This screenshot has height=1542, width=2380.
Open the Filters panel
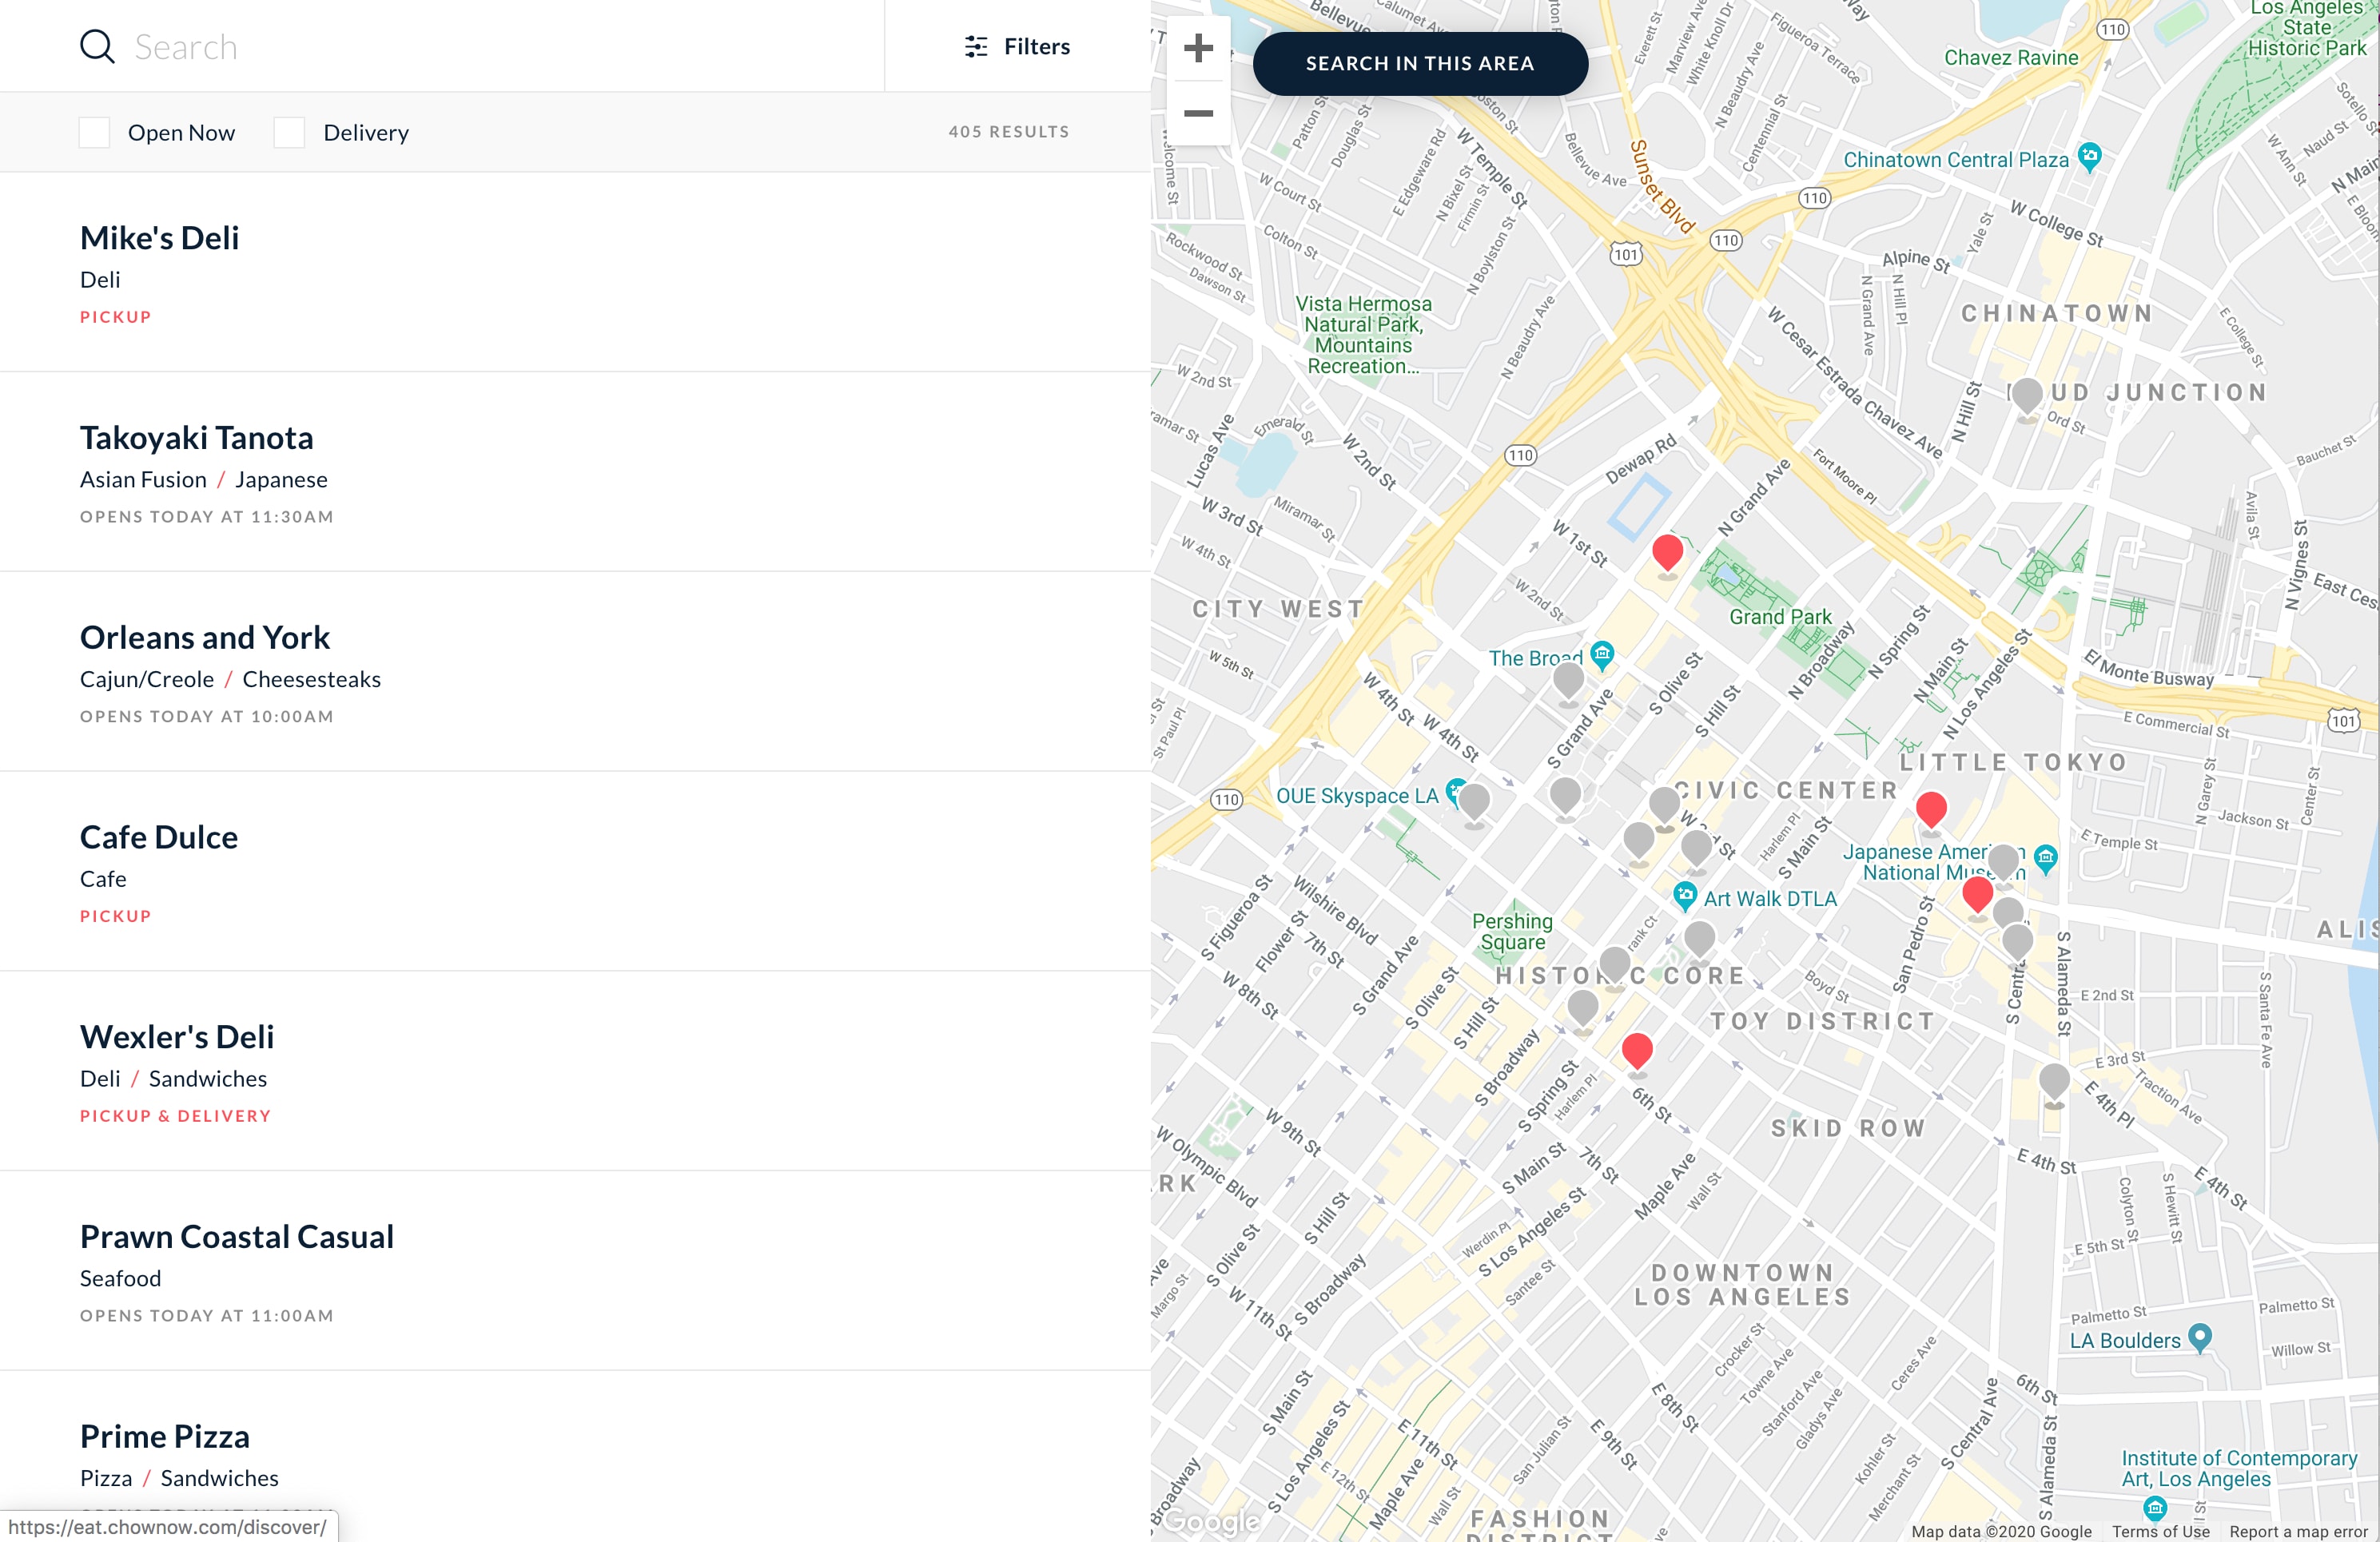[x=1017, y=46]
